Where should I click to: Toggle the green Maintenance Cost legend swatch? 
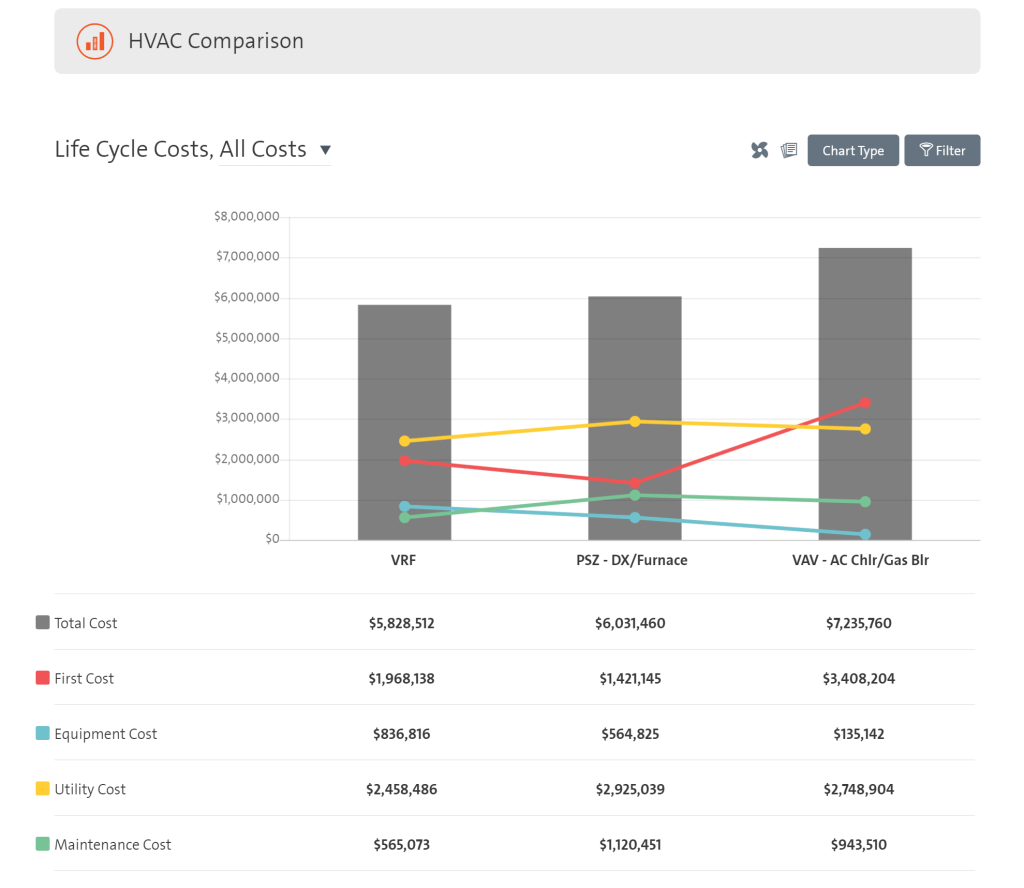click(42, 844)
